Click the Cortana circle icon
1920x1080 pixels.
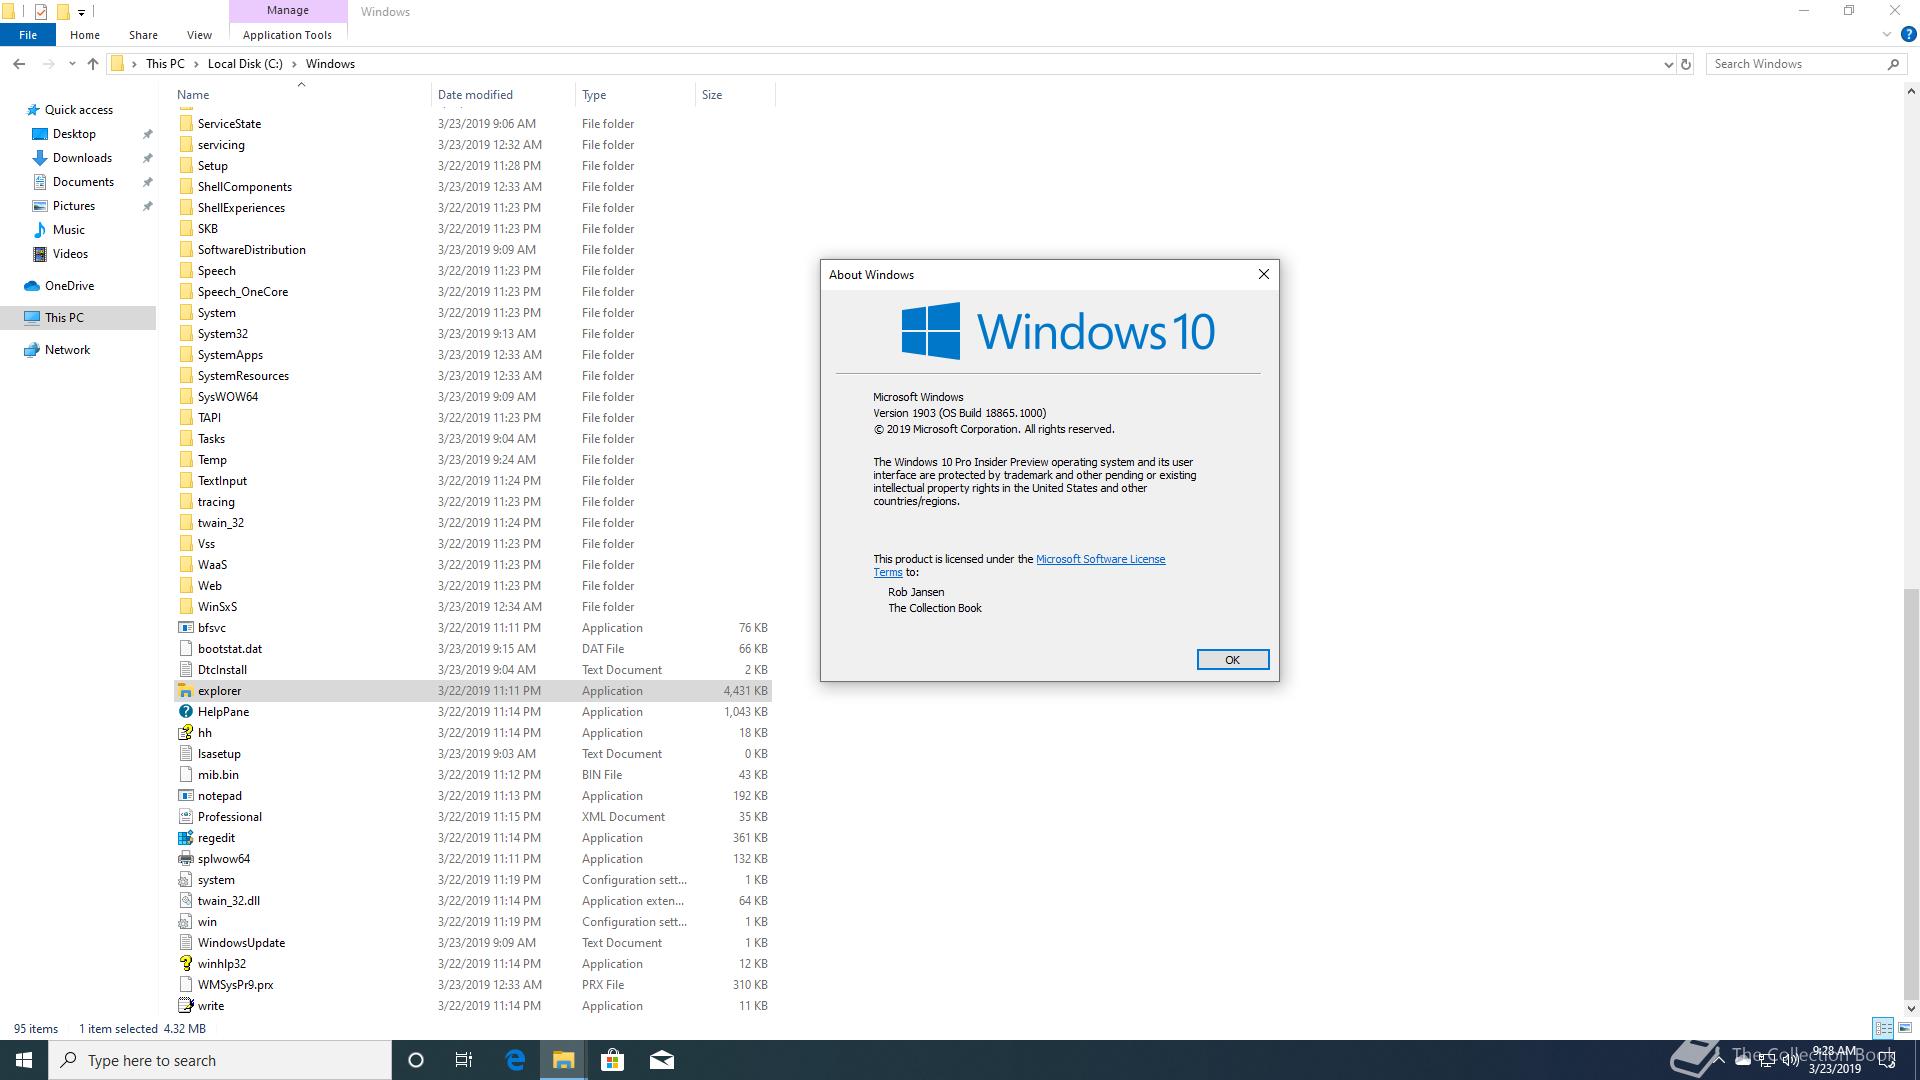point(416,1060)
